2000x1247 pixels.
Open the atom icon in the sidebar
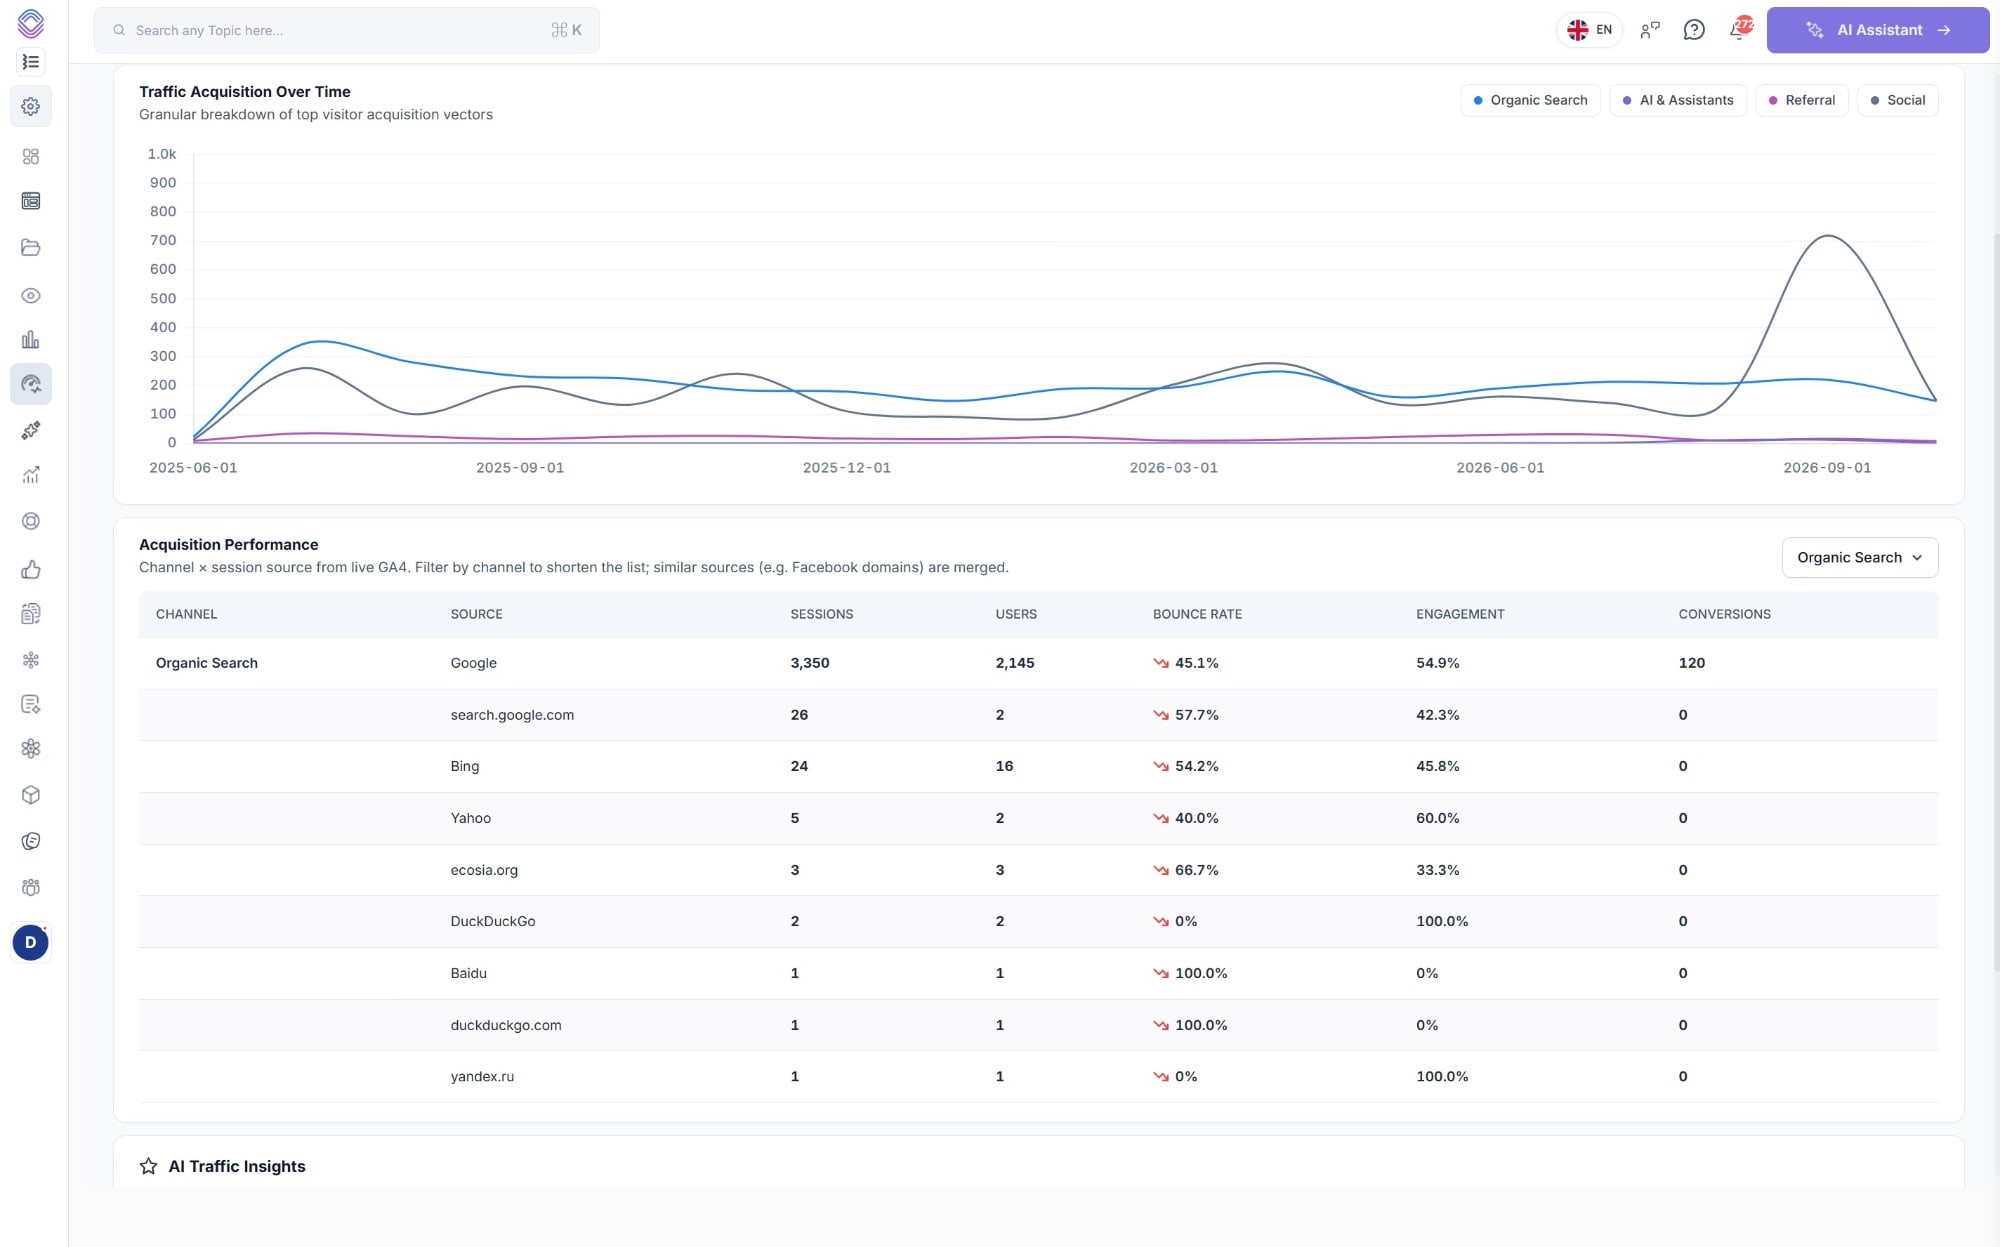(x=31, y=749)
